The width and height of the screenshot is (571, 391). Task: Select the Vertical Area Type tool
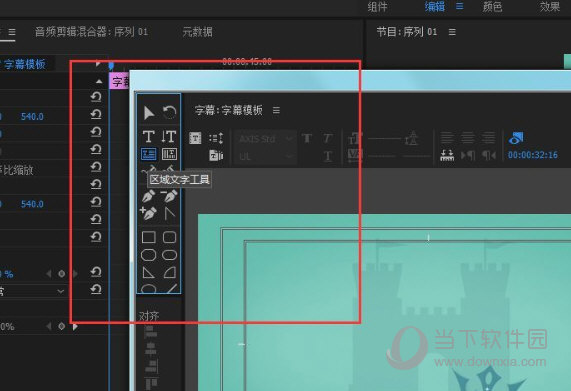[x=169, y=154]
